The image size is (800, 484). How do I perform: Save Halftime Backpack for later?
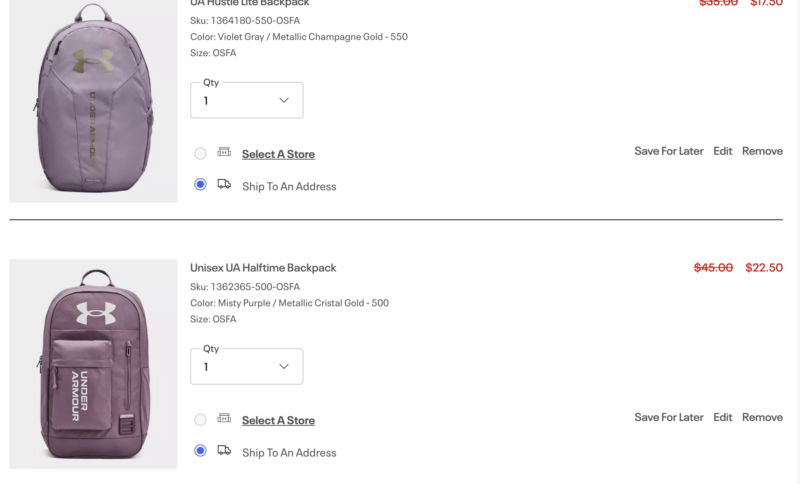(x=668, y=417)
